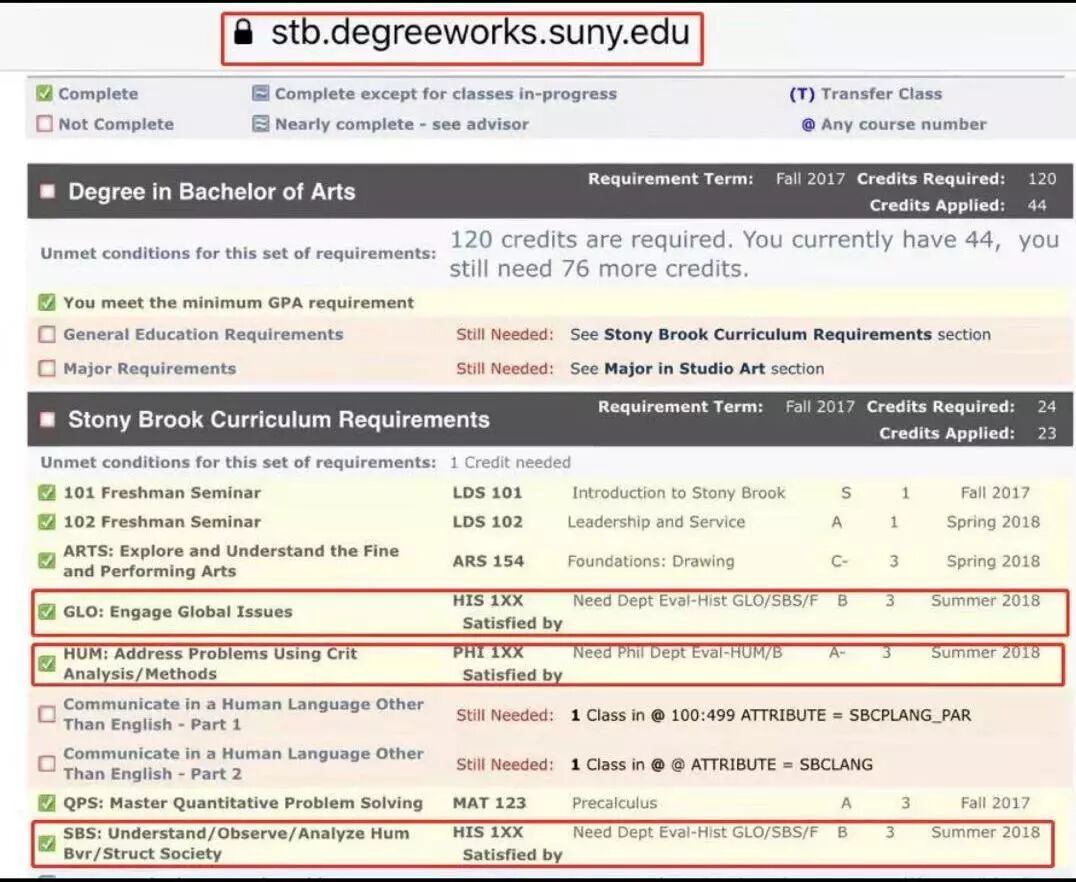The image size is (1076, 882).
Task: Click the 102 Freshman Seminar checkbox
Action: [x=47, y=522]
